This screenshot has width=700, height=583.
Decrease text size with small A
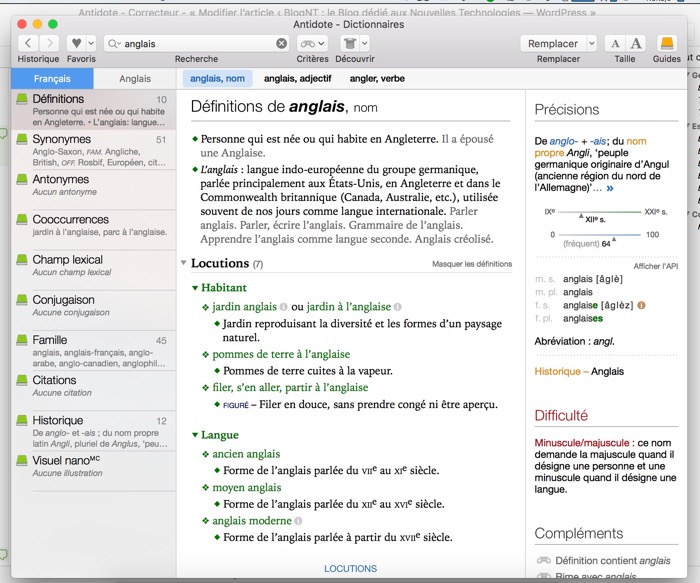(x=615, y=43)
